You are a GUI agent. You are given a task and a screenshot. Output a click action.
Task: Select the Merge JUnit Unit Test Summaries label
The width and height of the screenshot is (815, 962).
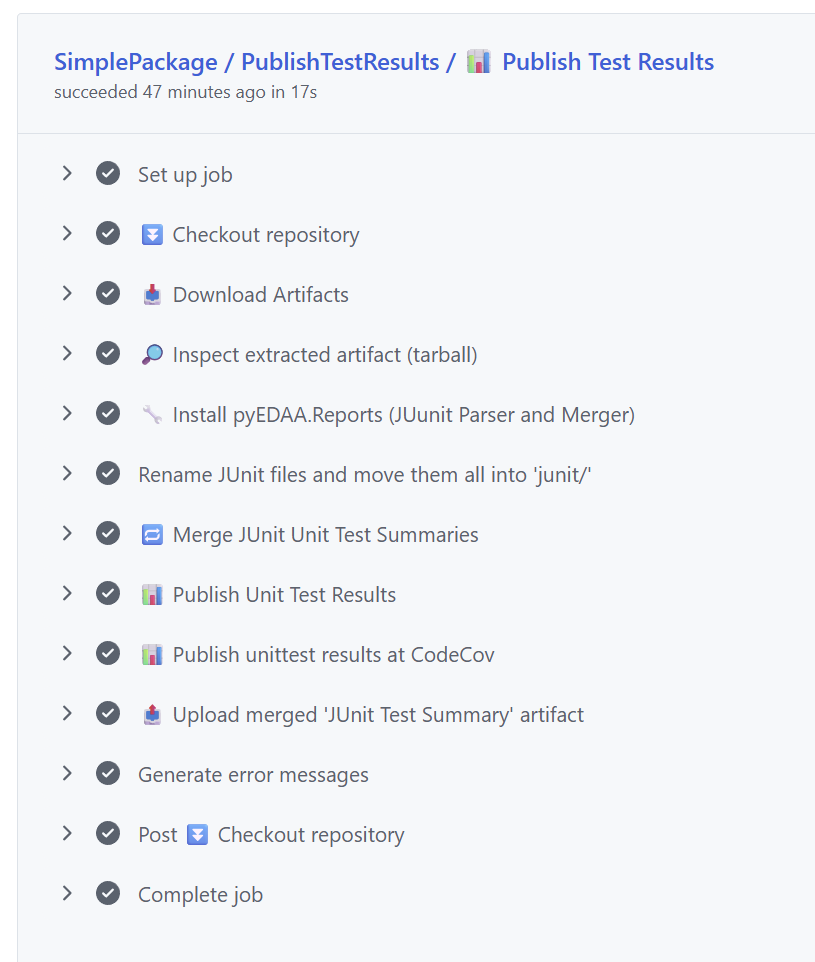point(325,535)
